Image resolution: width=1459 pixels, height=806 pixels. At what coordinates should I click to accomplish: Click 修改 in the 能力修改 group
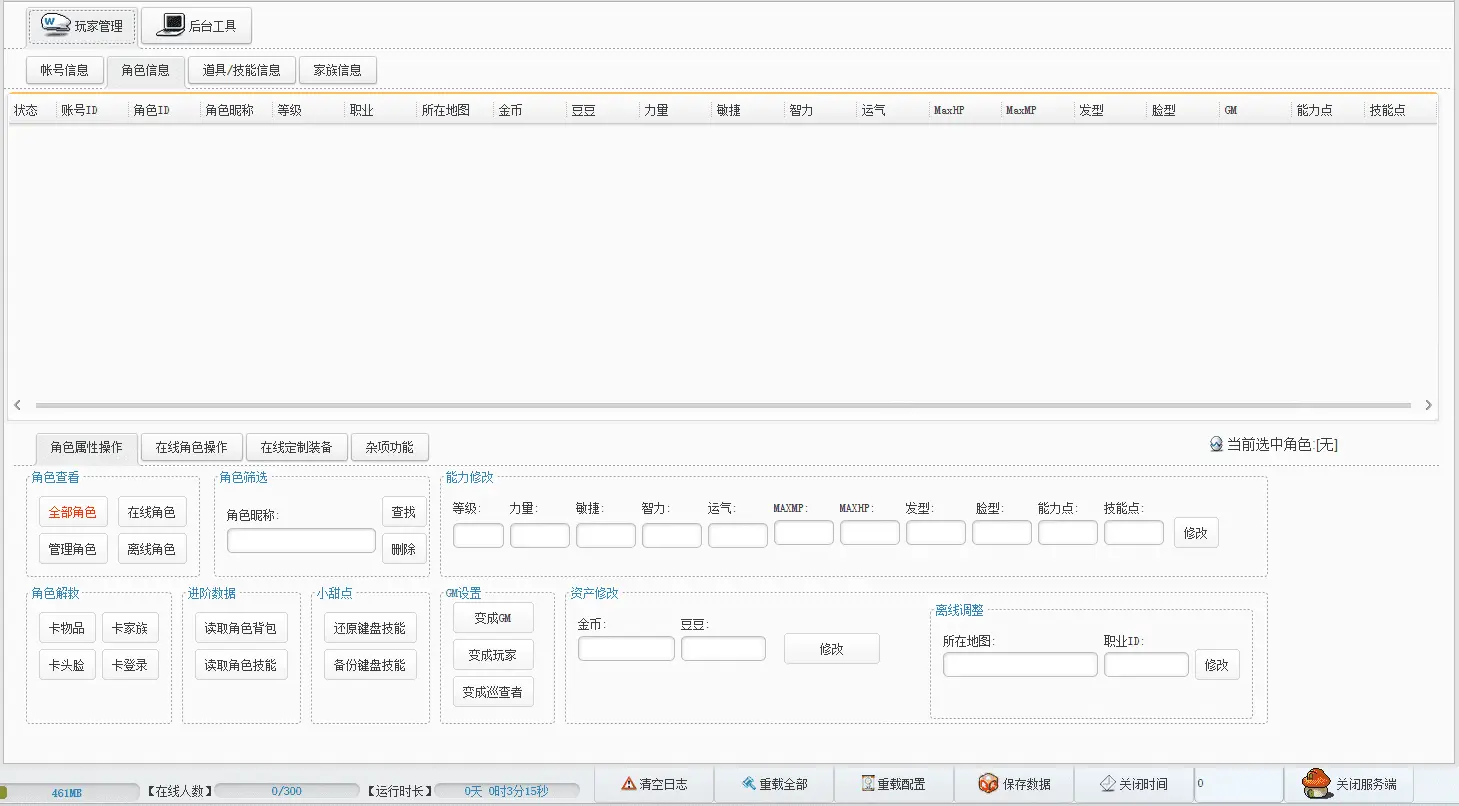(x=1196, y=533)
